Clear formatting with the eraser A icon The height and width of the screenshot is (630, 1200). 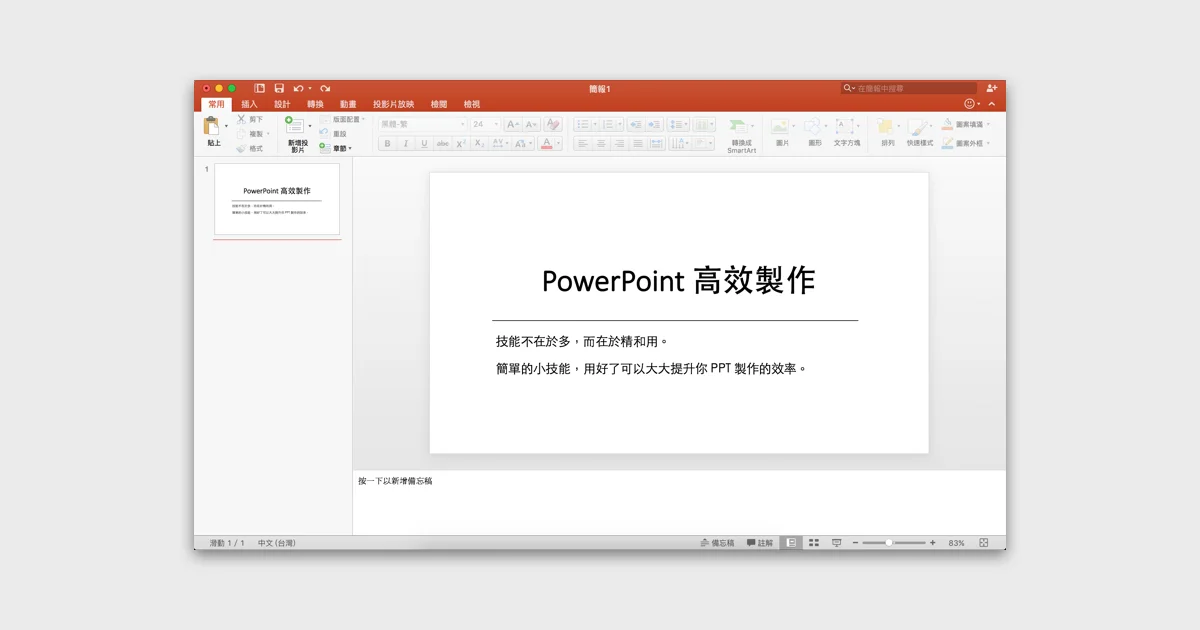(553, 125)
